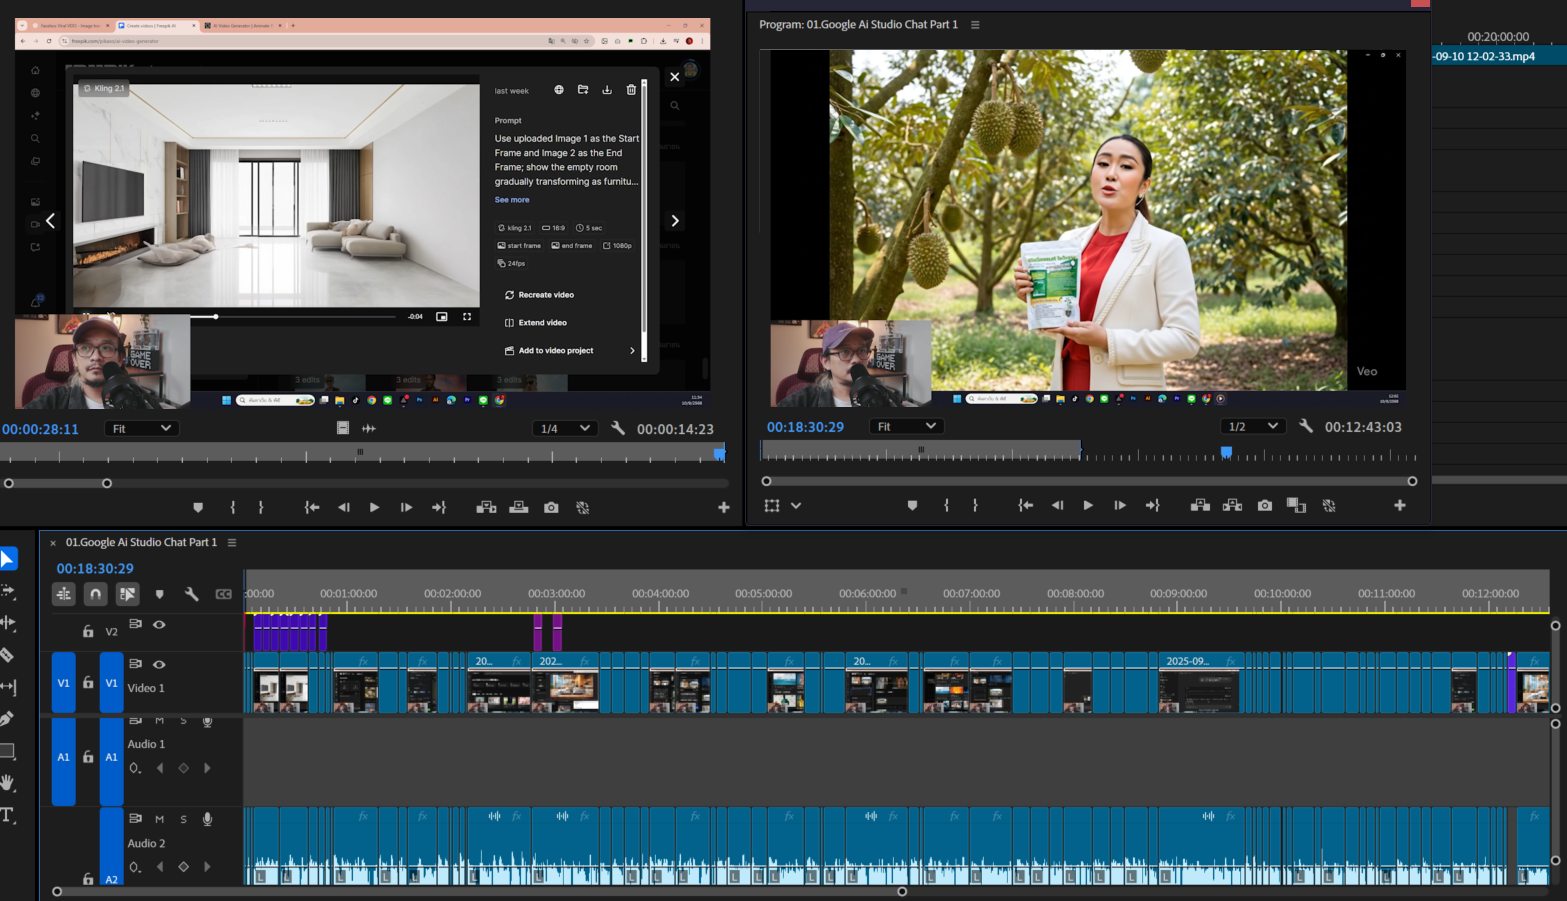
Task: Toggle Linked Selection in the timeline
Action: (127, 594)
